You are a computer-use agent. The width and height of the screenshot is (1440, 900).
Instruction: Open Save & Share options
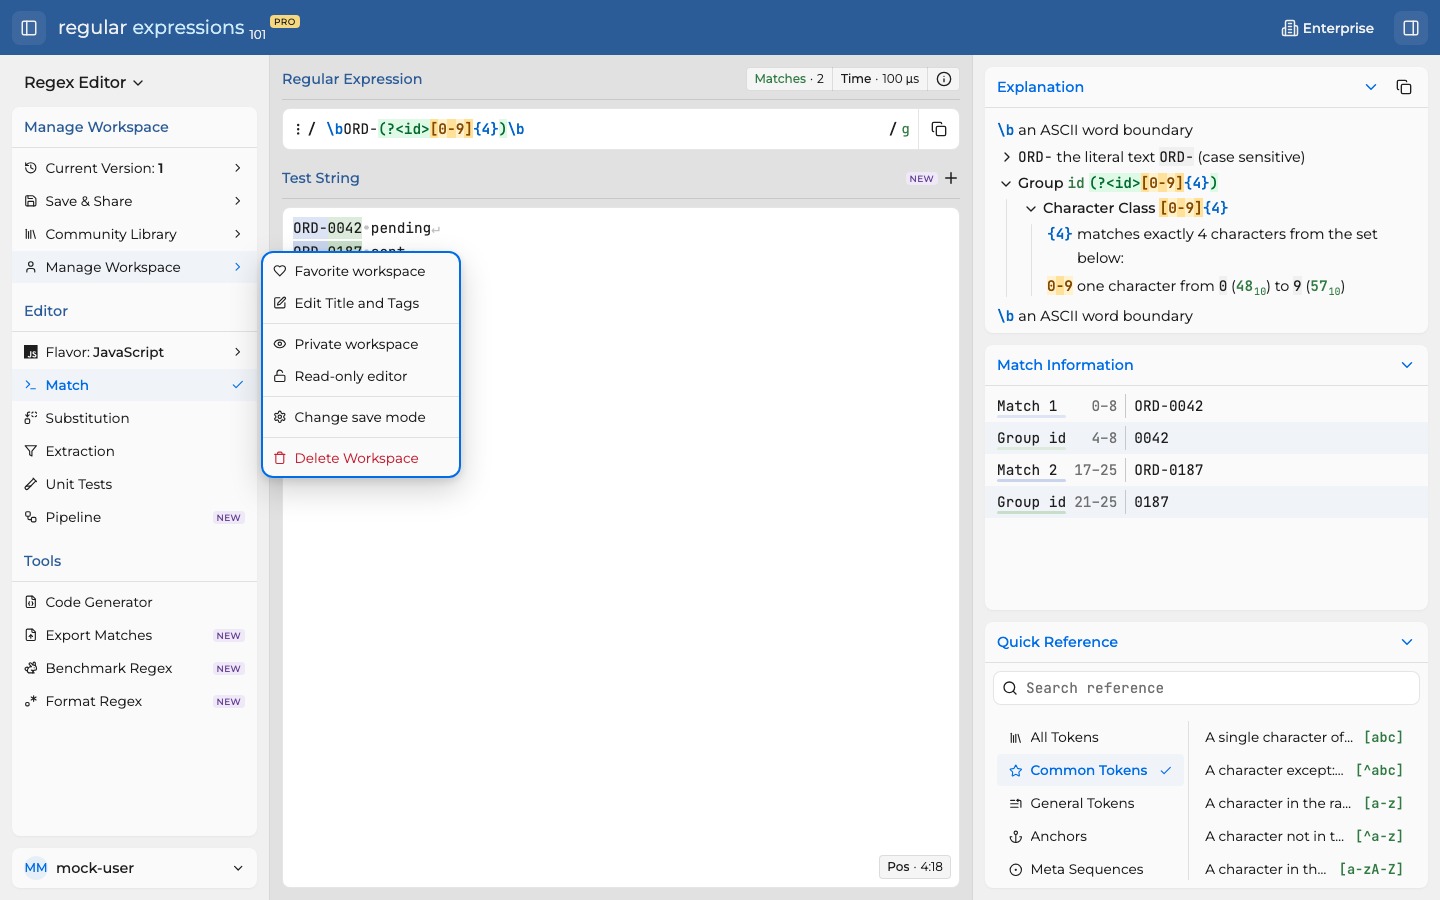[x=134, y=201]
